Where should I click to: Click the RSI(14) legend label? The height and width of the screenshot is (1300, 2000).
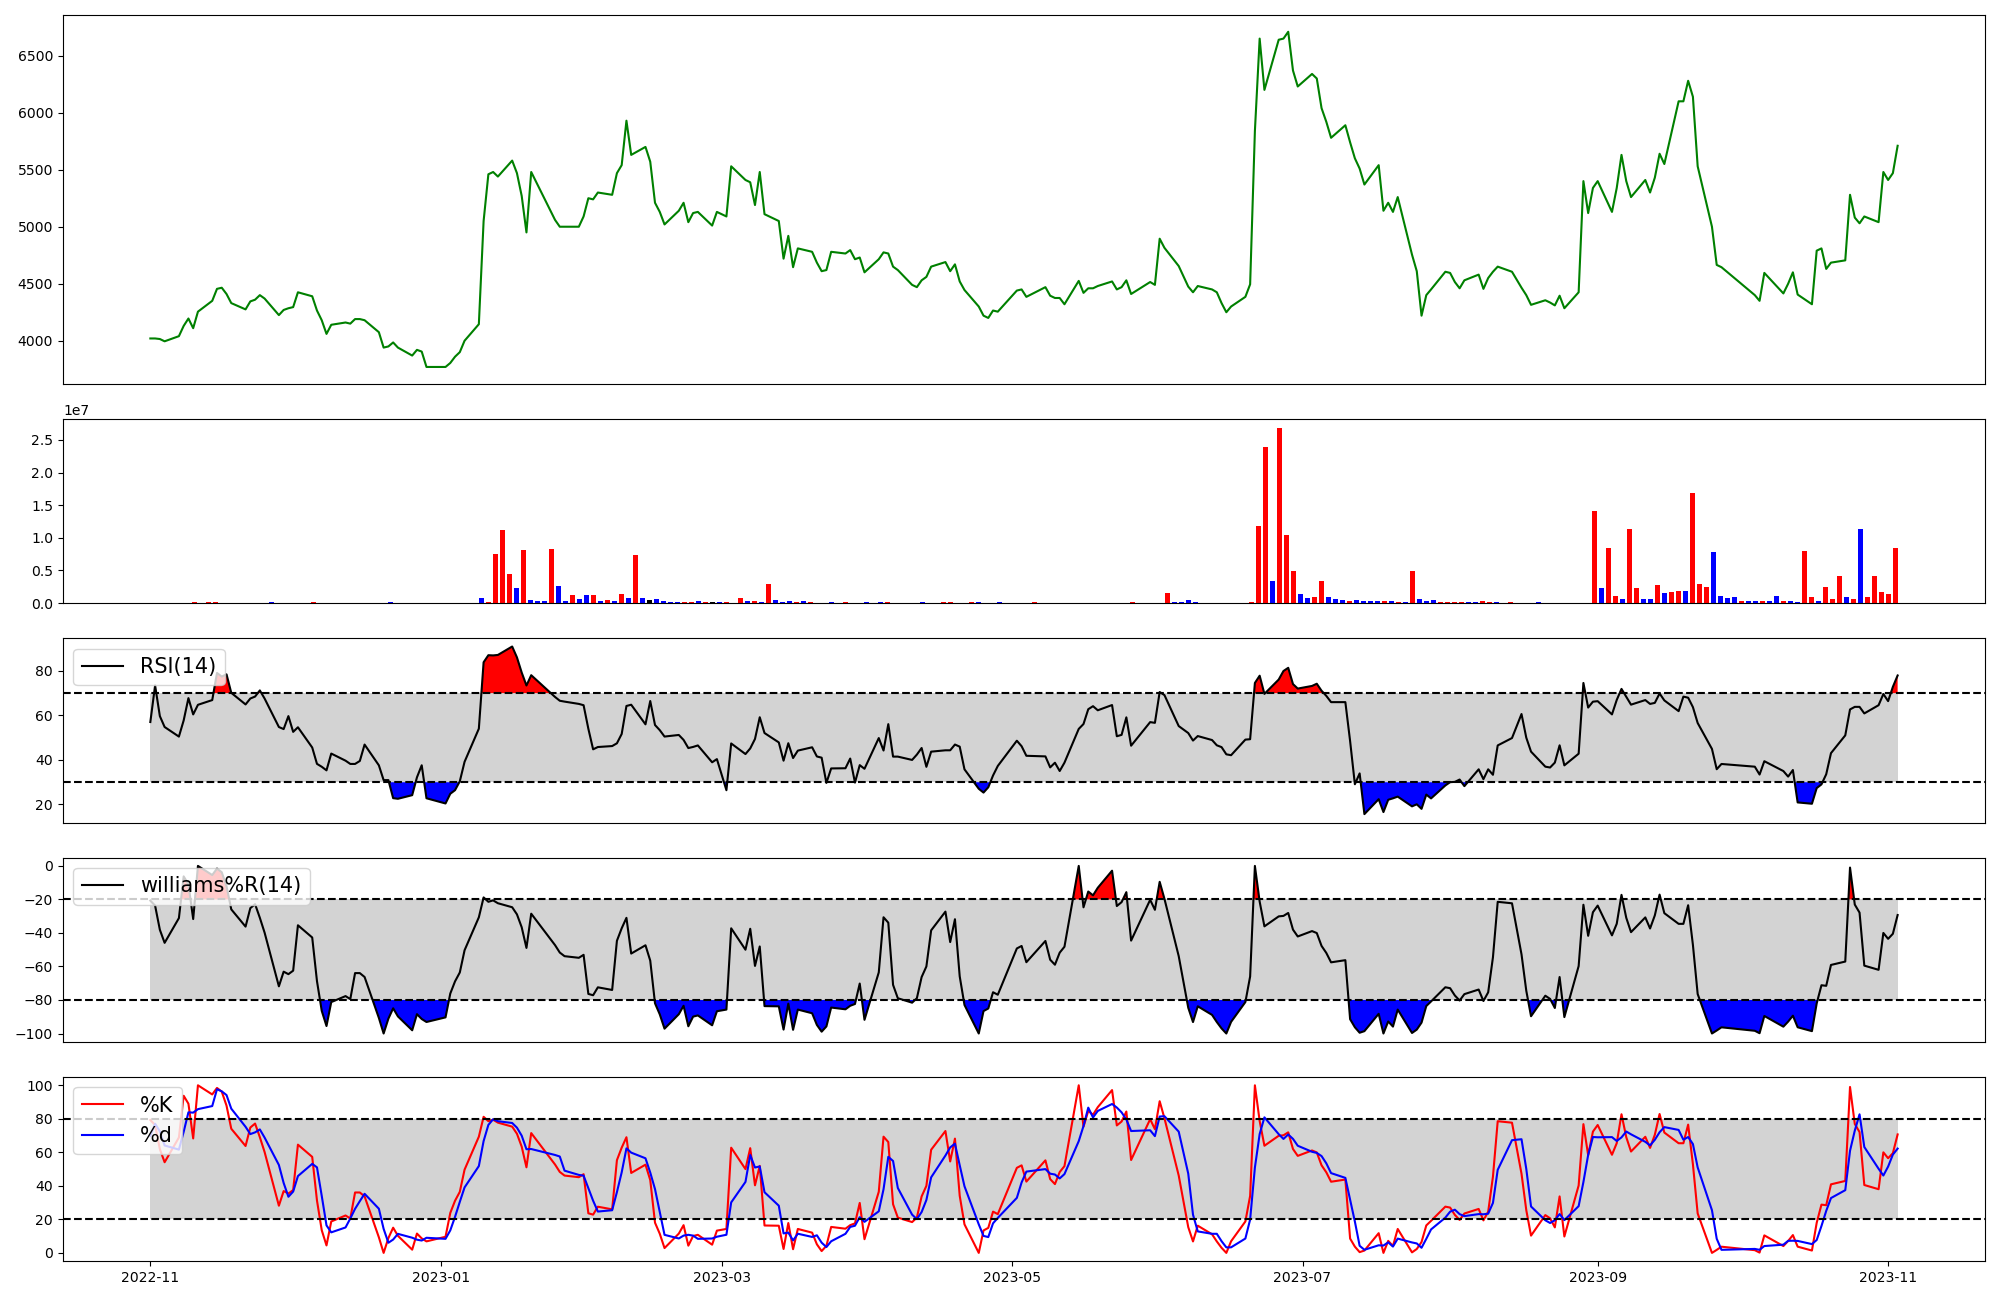177,666
